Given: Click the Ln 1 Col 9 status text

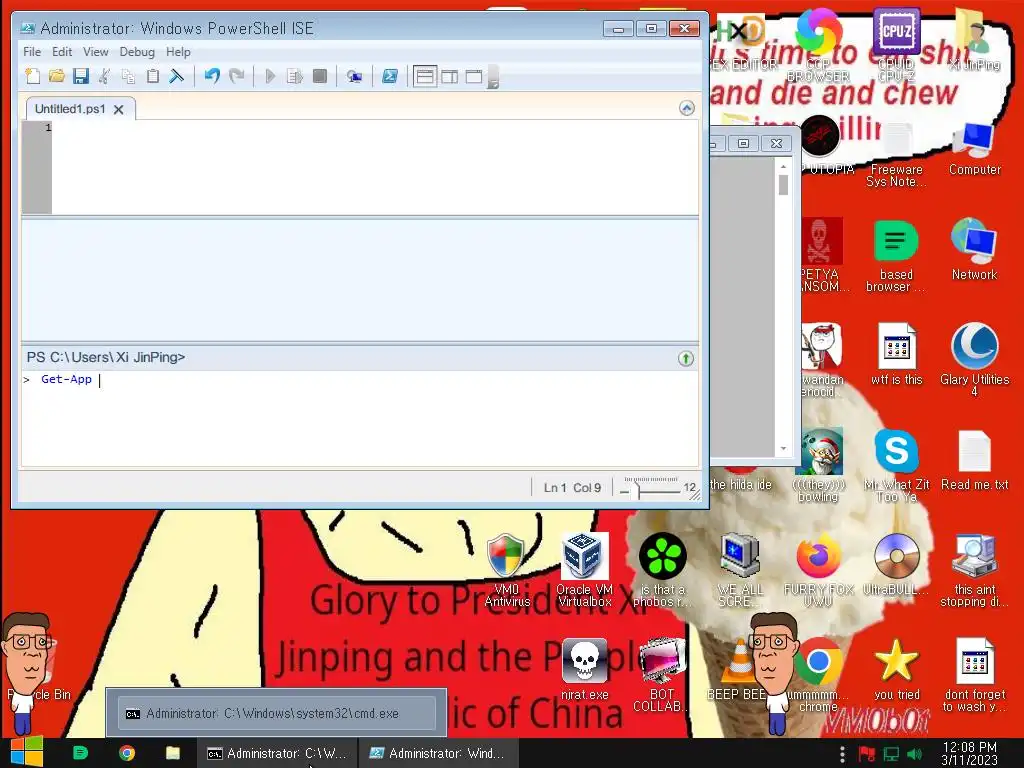Looking at the screenshot, I should pyautogui.click(x=572, y=488).
